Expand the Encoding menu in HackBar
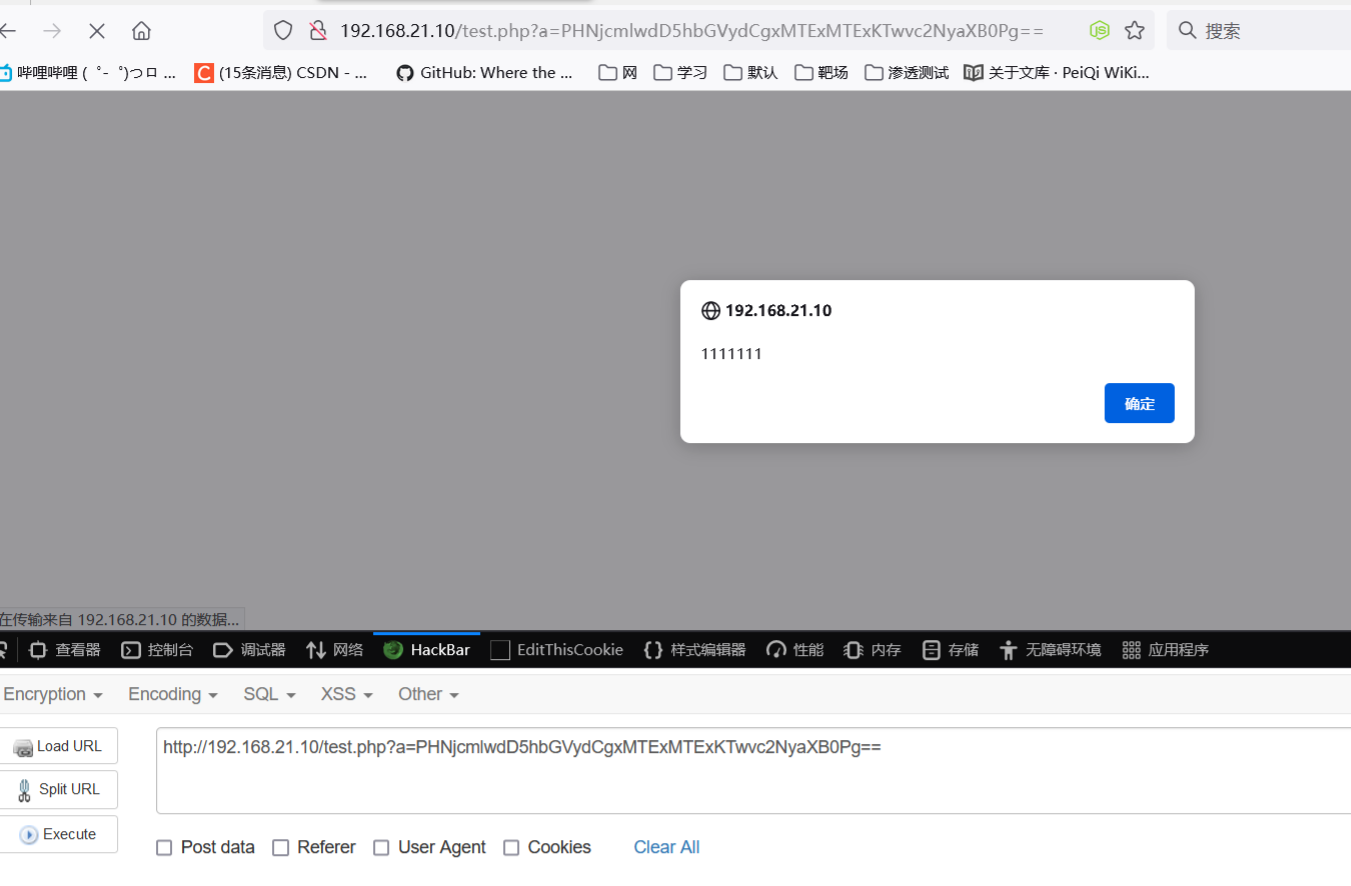Image resolution: width=1351 pixels, height=886 pixels. click(x=172, y=693)
